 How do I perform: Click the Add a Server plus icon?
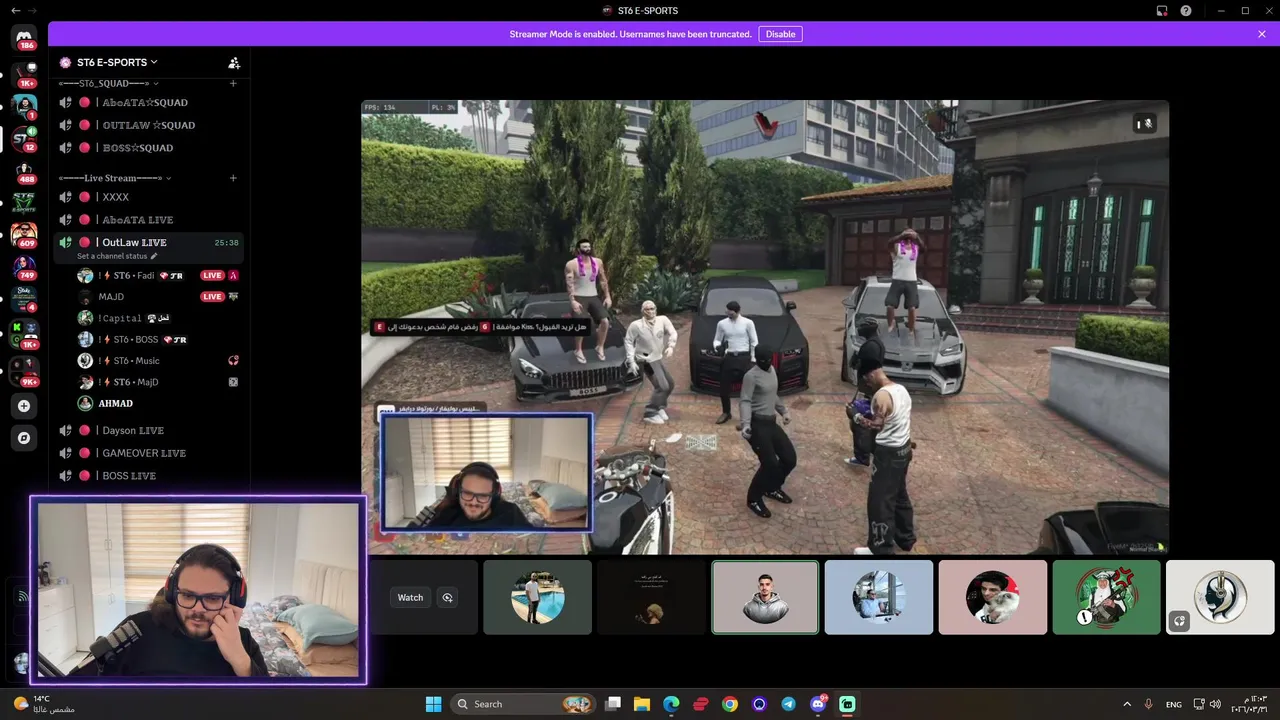click(x=24, y=406)
